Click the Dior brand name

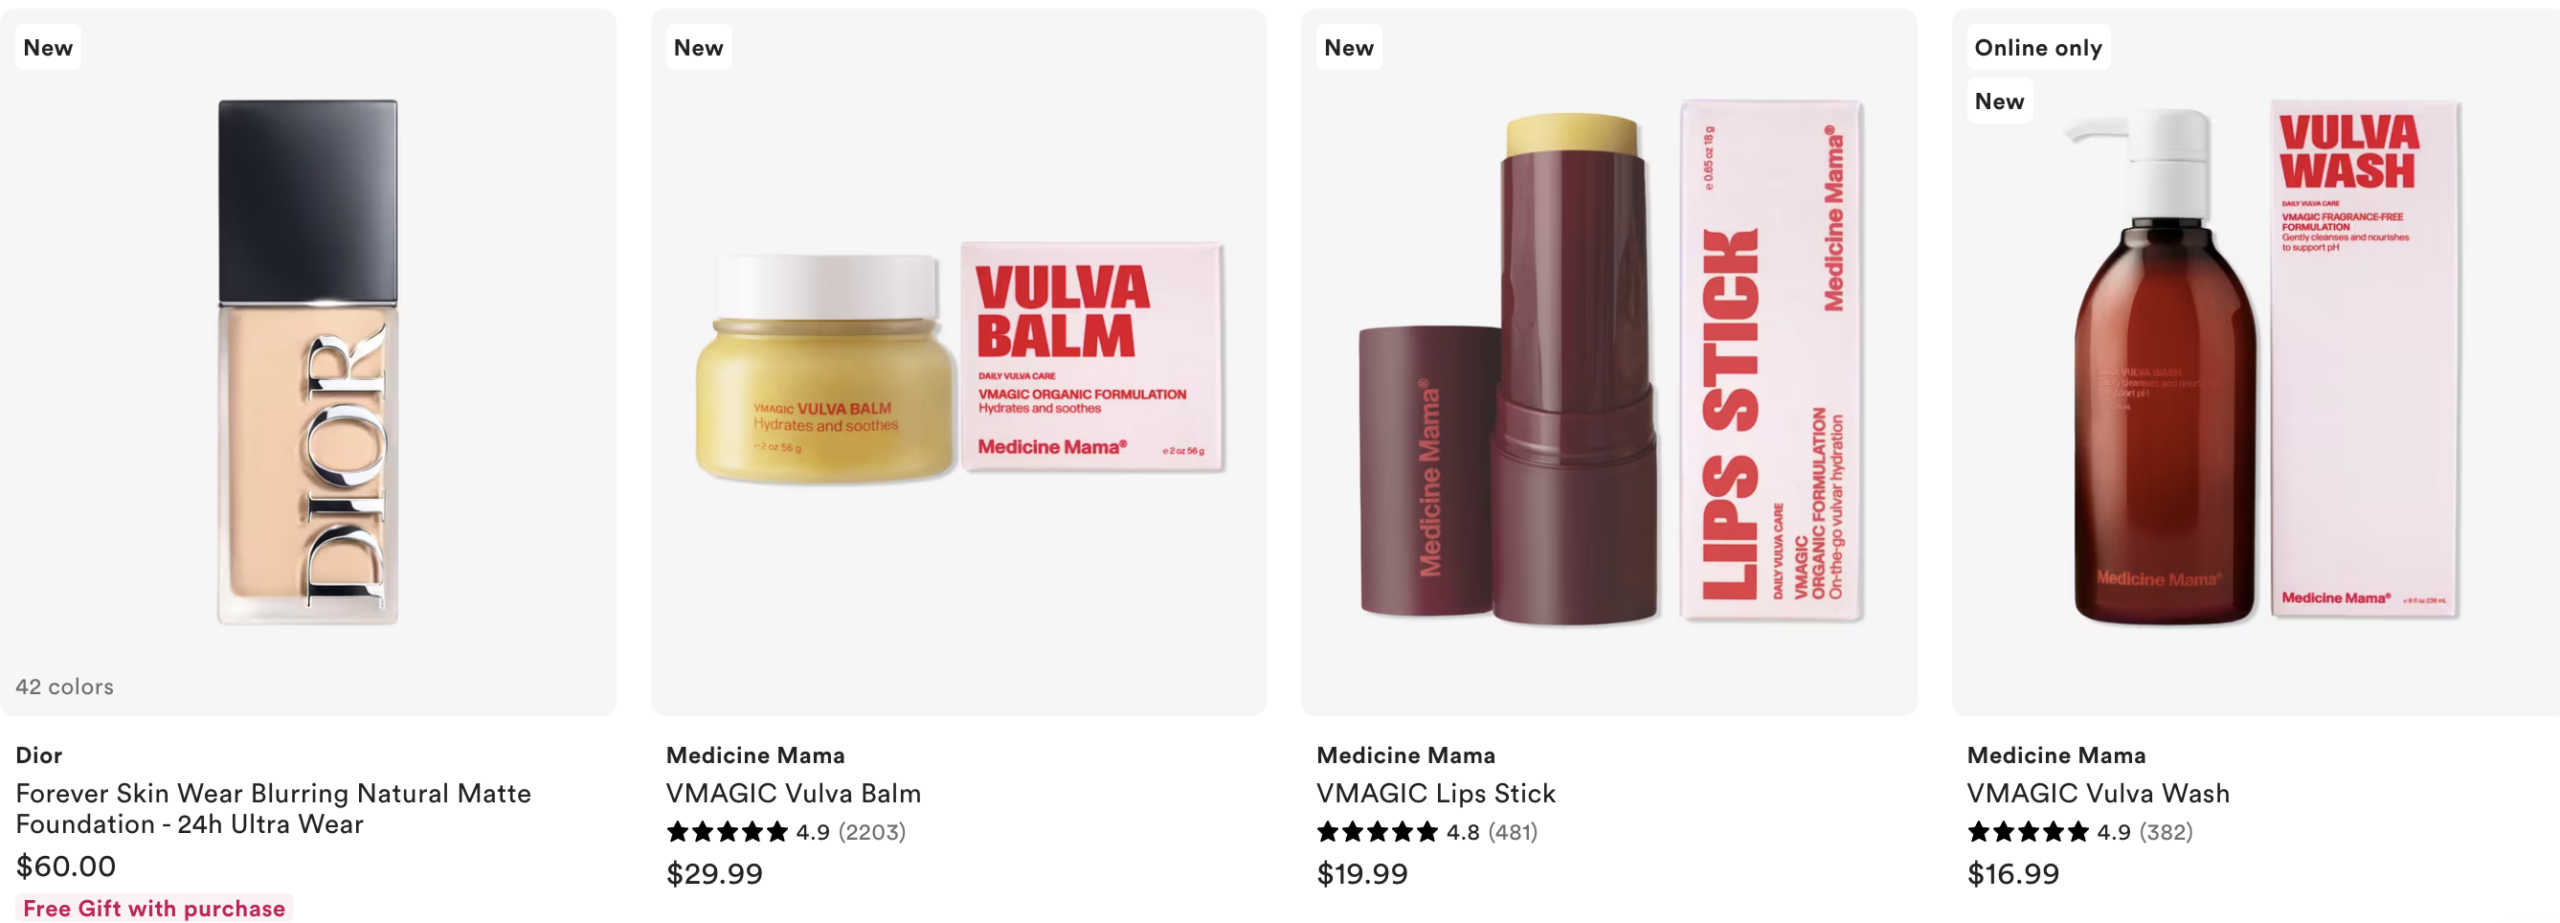(x=39, y=756)
